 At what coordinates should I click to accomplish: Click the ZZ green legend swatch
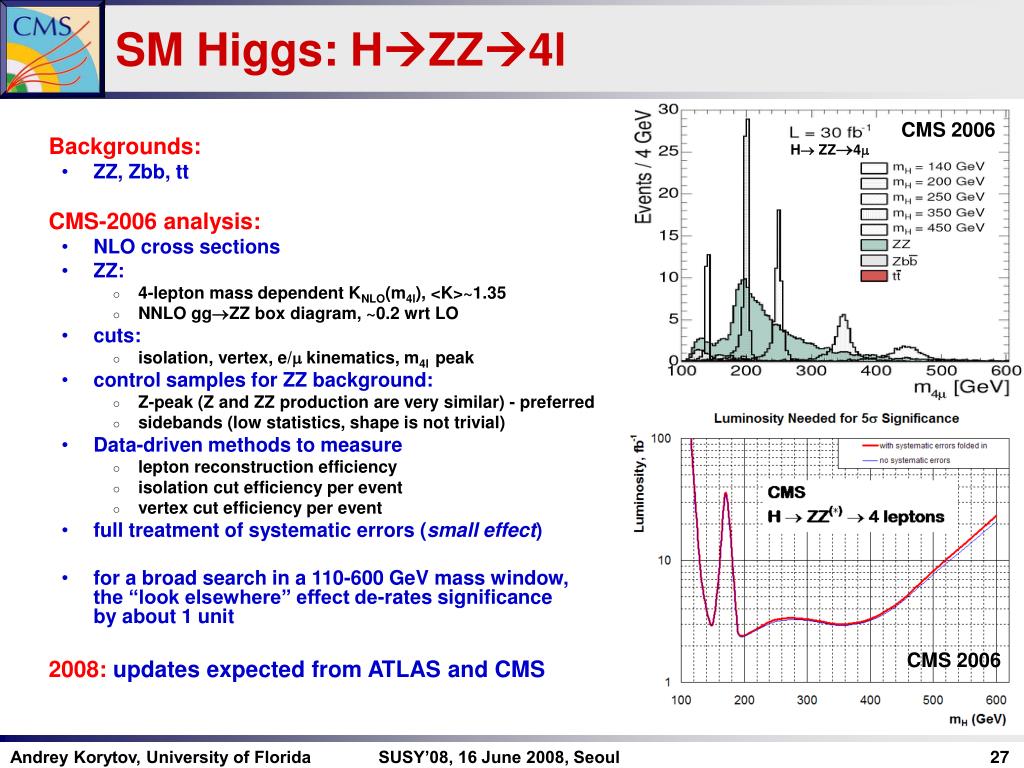(873, 245)
